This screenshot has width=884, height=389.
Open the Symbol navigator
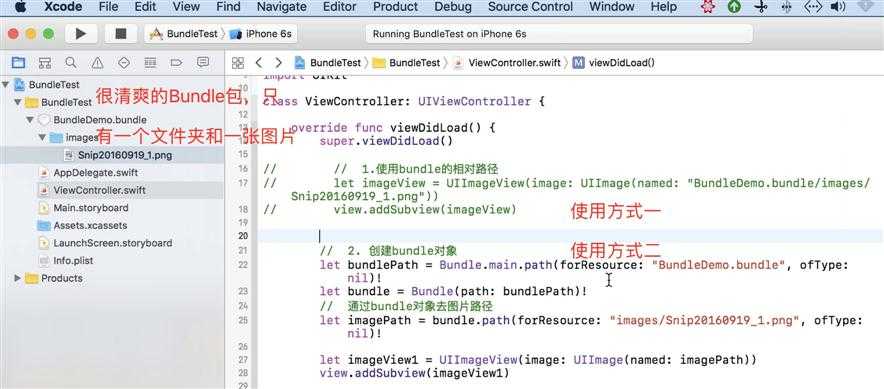point(45,63)
